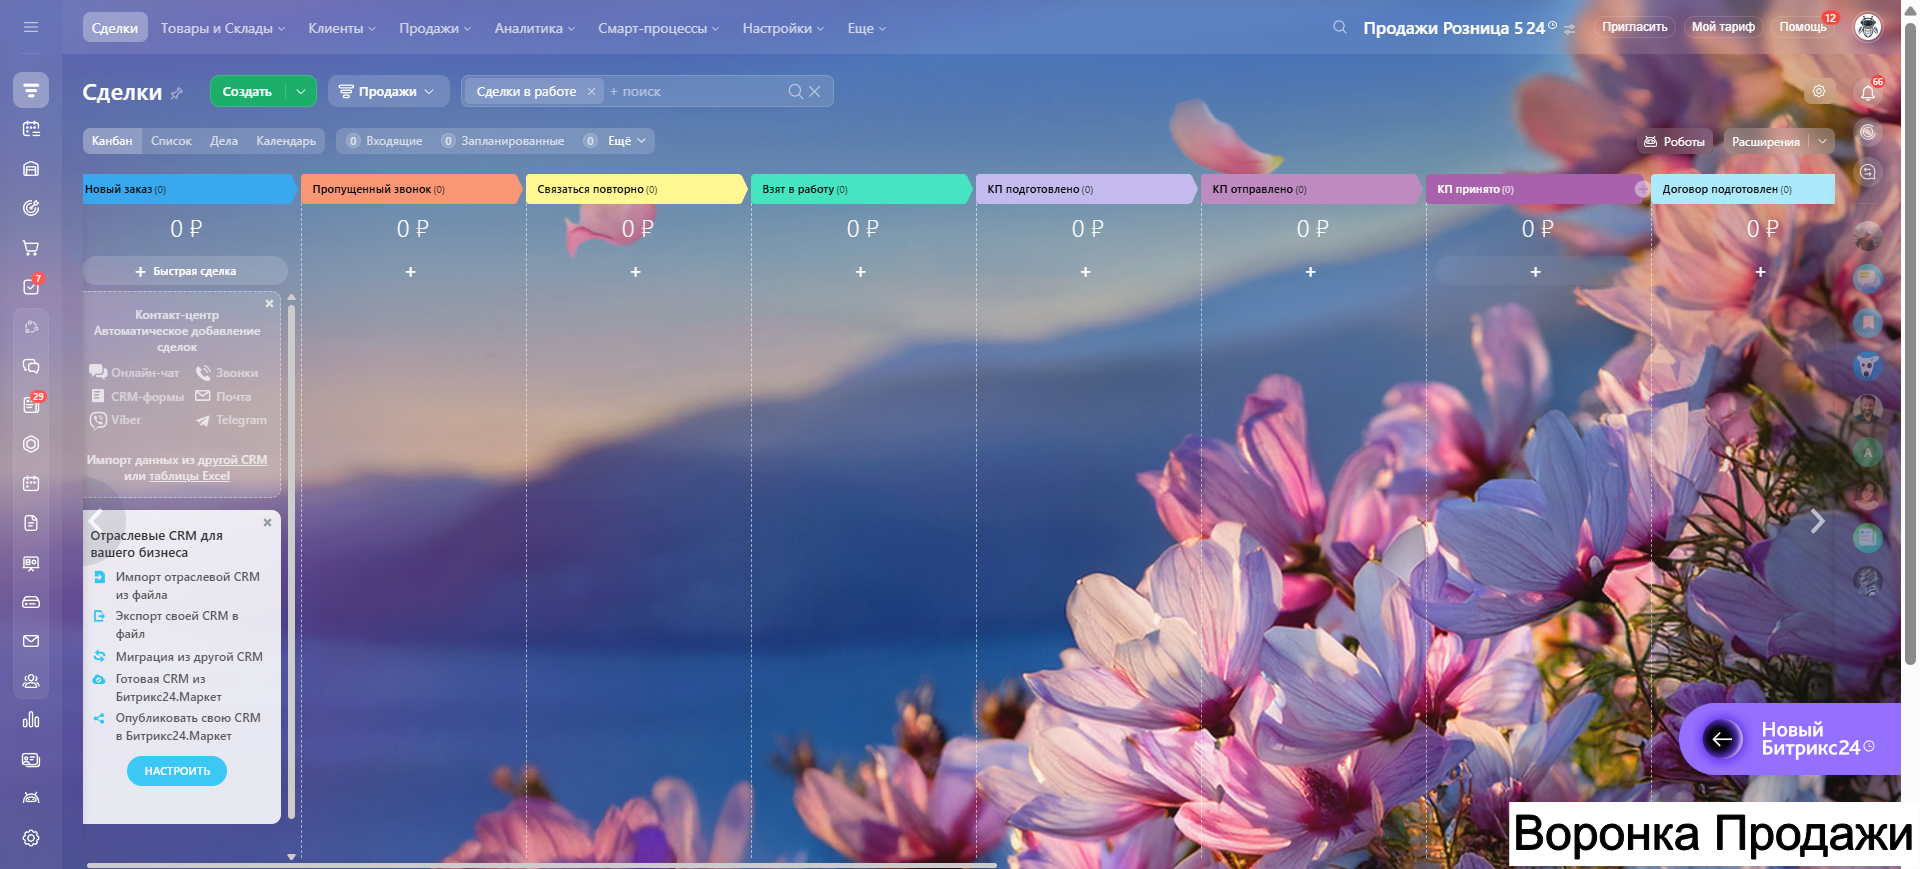Image resolution: width=1920 pixels, height=869 pixels.
Task: Switch to the Список view tab
Action: (171, 141)
